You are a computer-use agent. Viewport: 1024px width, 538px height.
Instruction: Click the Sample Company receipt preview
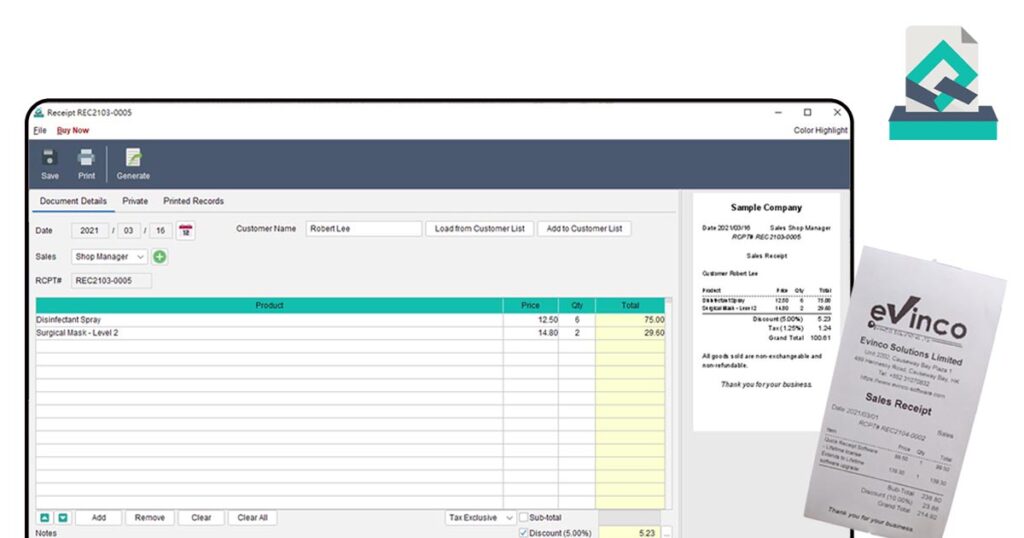click(766, 311)
